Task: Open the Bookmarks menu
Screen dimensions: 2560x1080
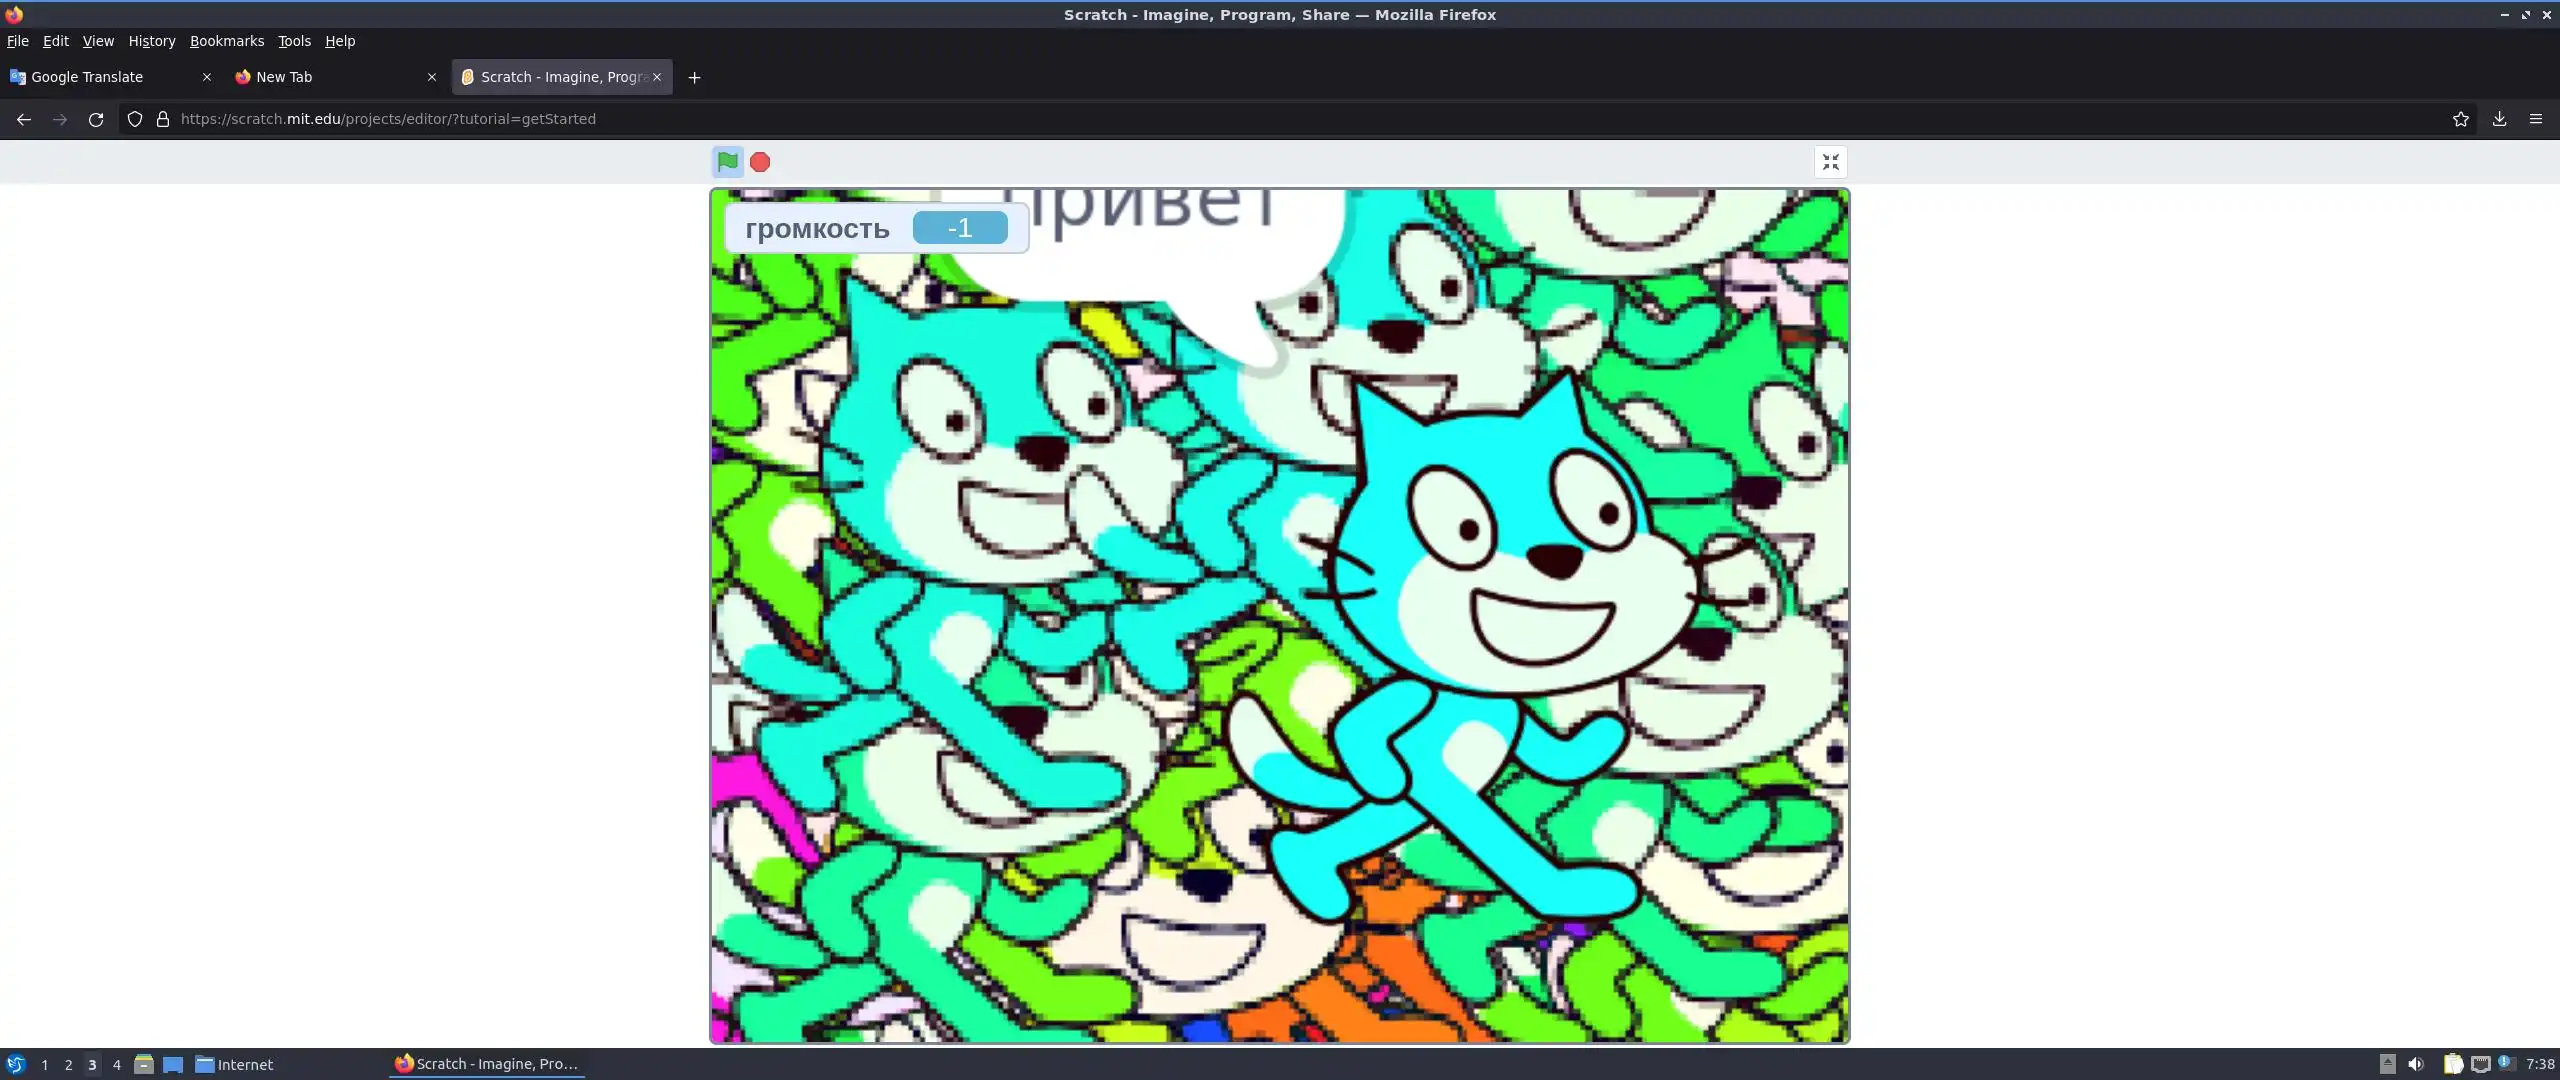Action: tap(227, 41)
